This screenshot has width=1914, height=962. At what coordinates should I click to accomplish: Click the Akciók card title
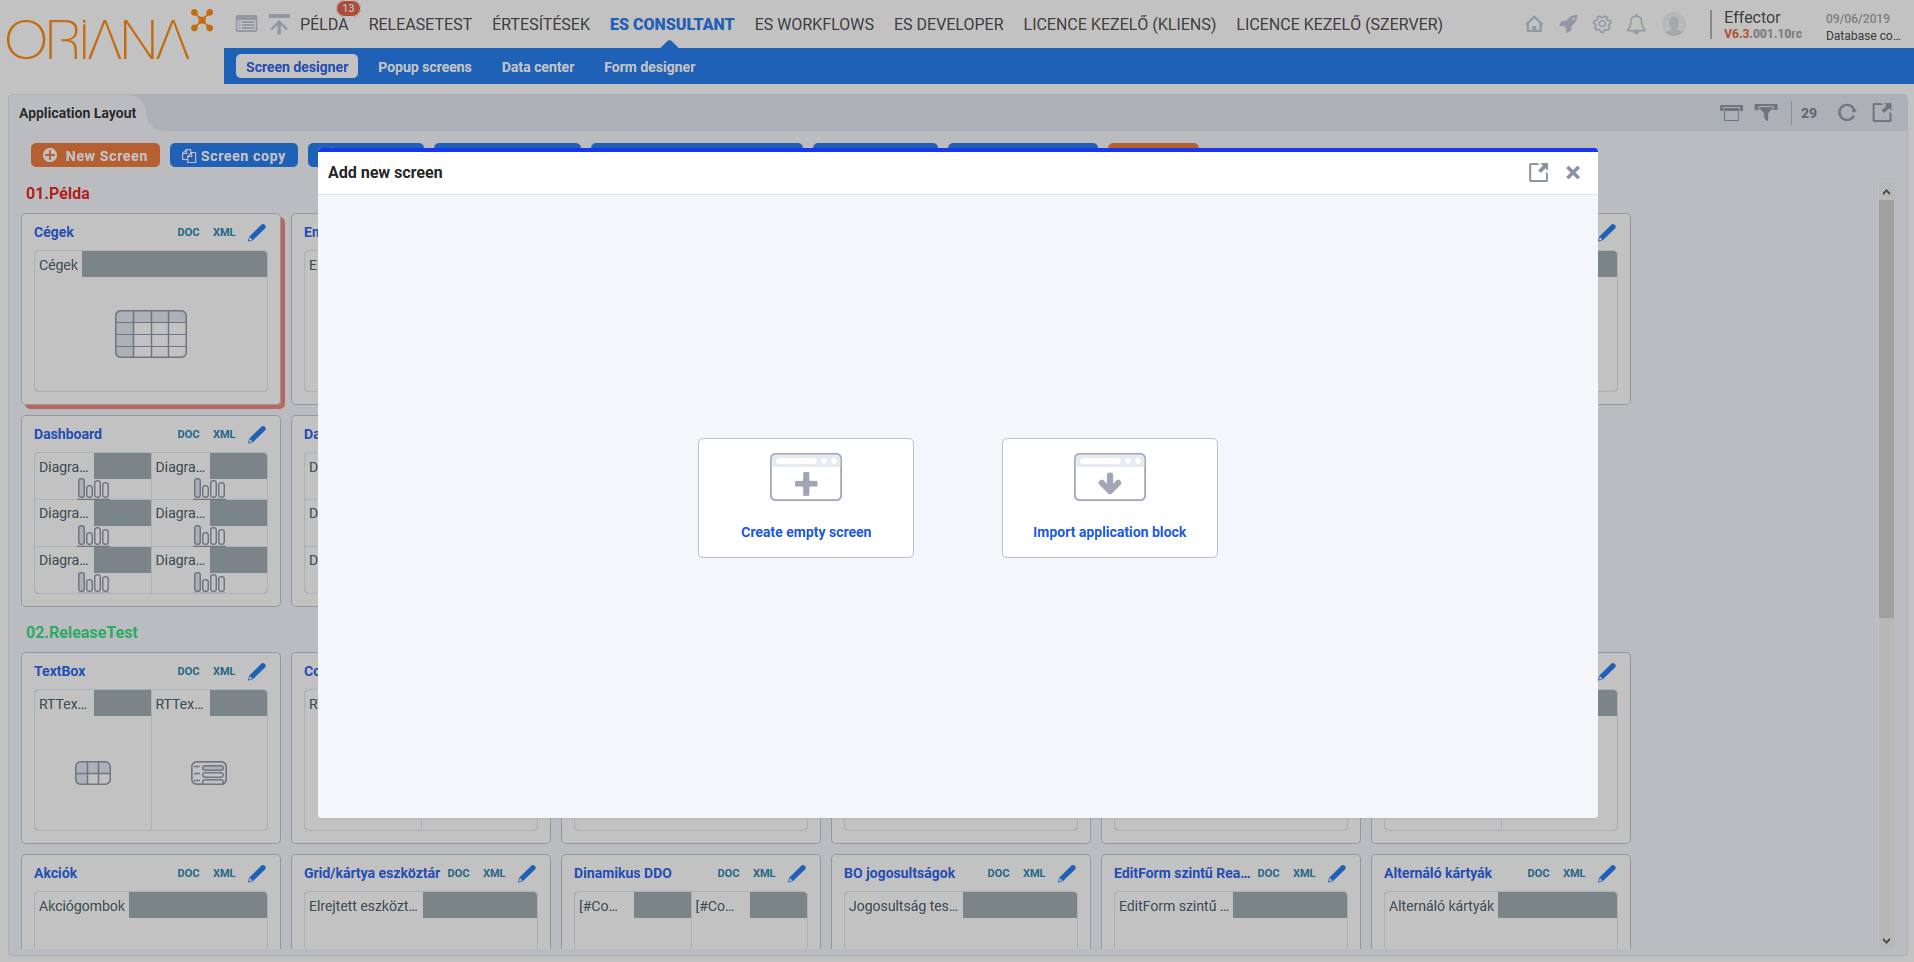[56, 873]
